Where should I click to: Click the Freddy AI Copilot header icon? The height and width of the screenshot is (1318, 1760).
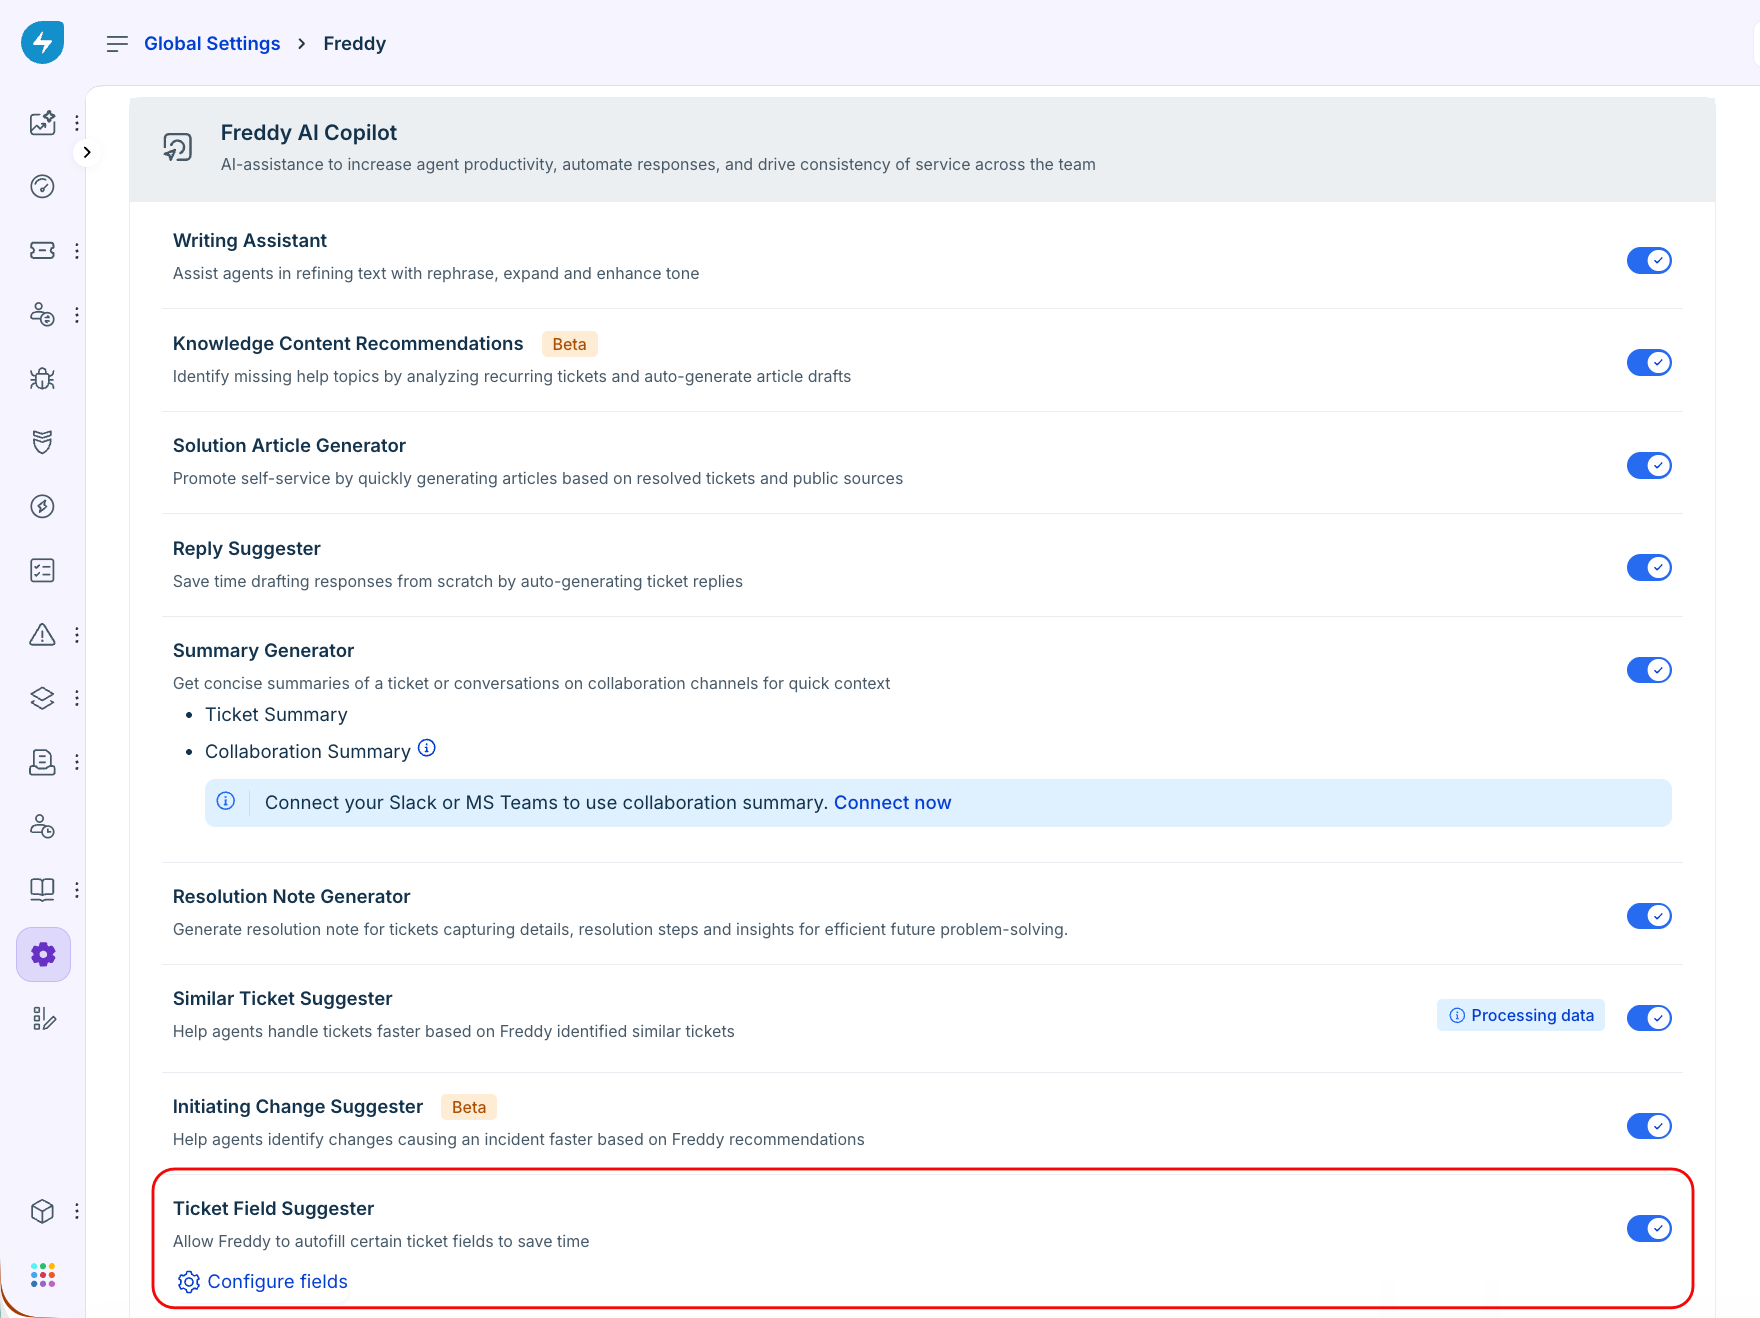point(178,148)
